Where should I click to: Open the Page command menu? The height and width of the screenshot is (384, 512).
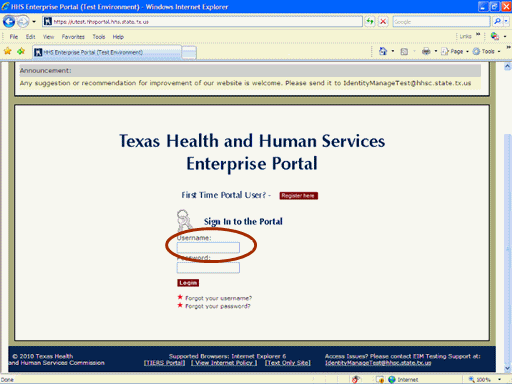click(454, 51)
